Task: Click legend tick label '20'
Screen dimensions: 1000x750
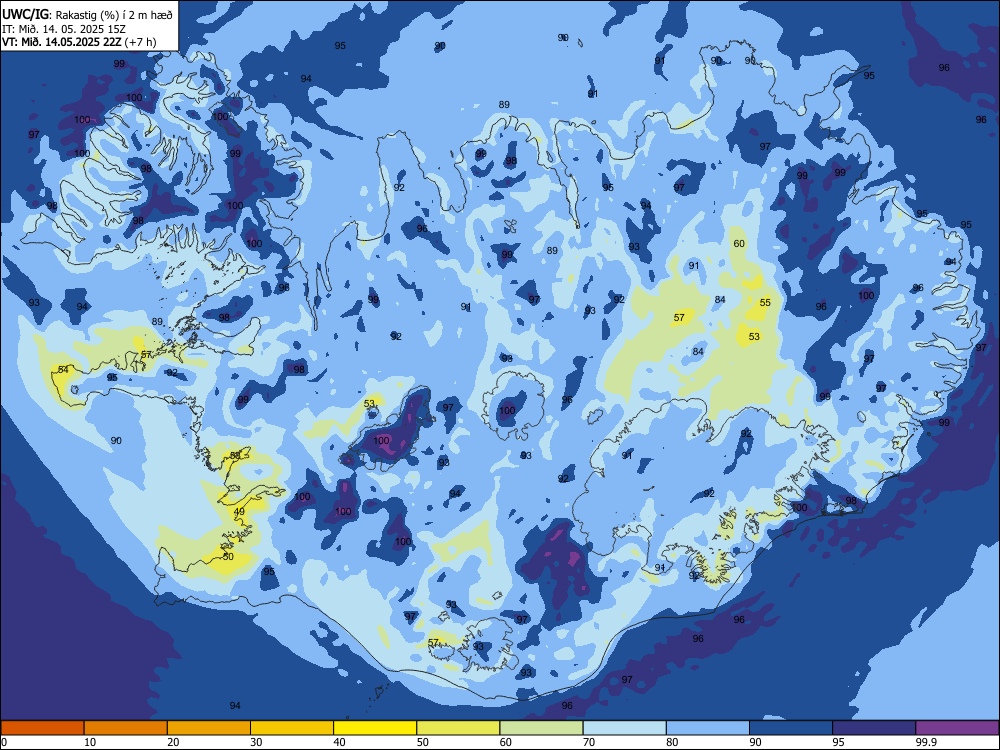Action: tap(173, 742)
